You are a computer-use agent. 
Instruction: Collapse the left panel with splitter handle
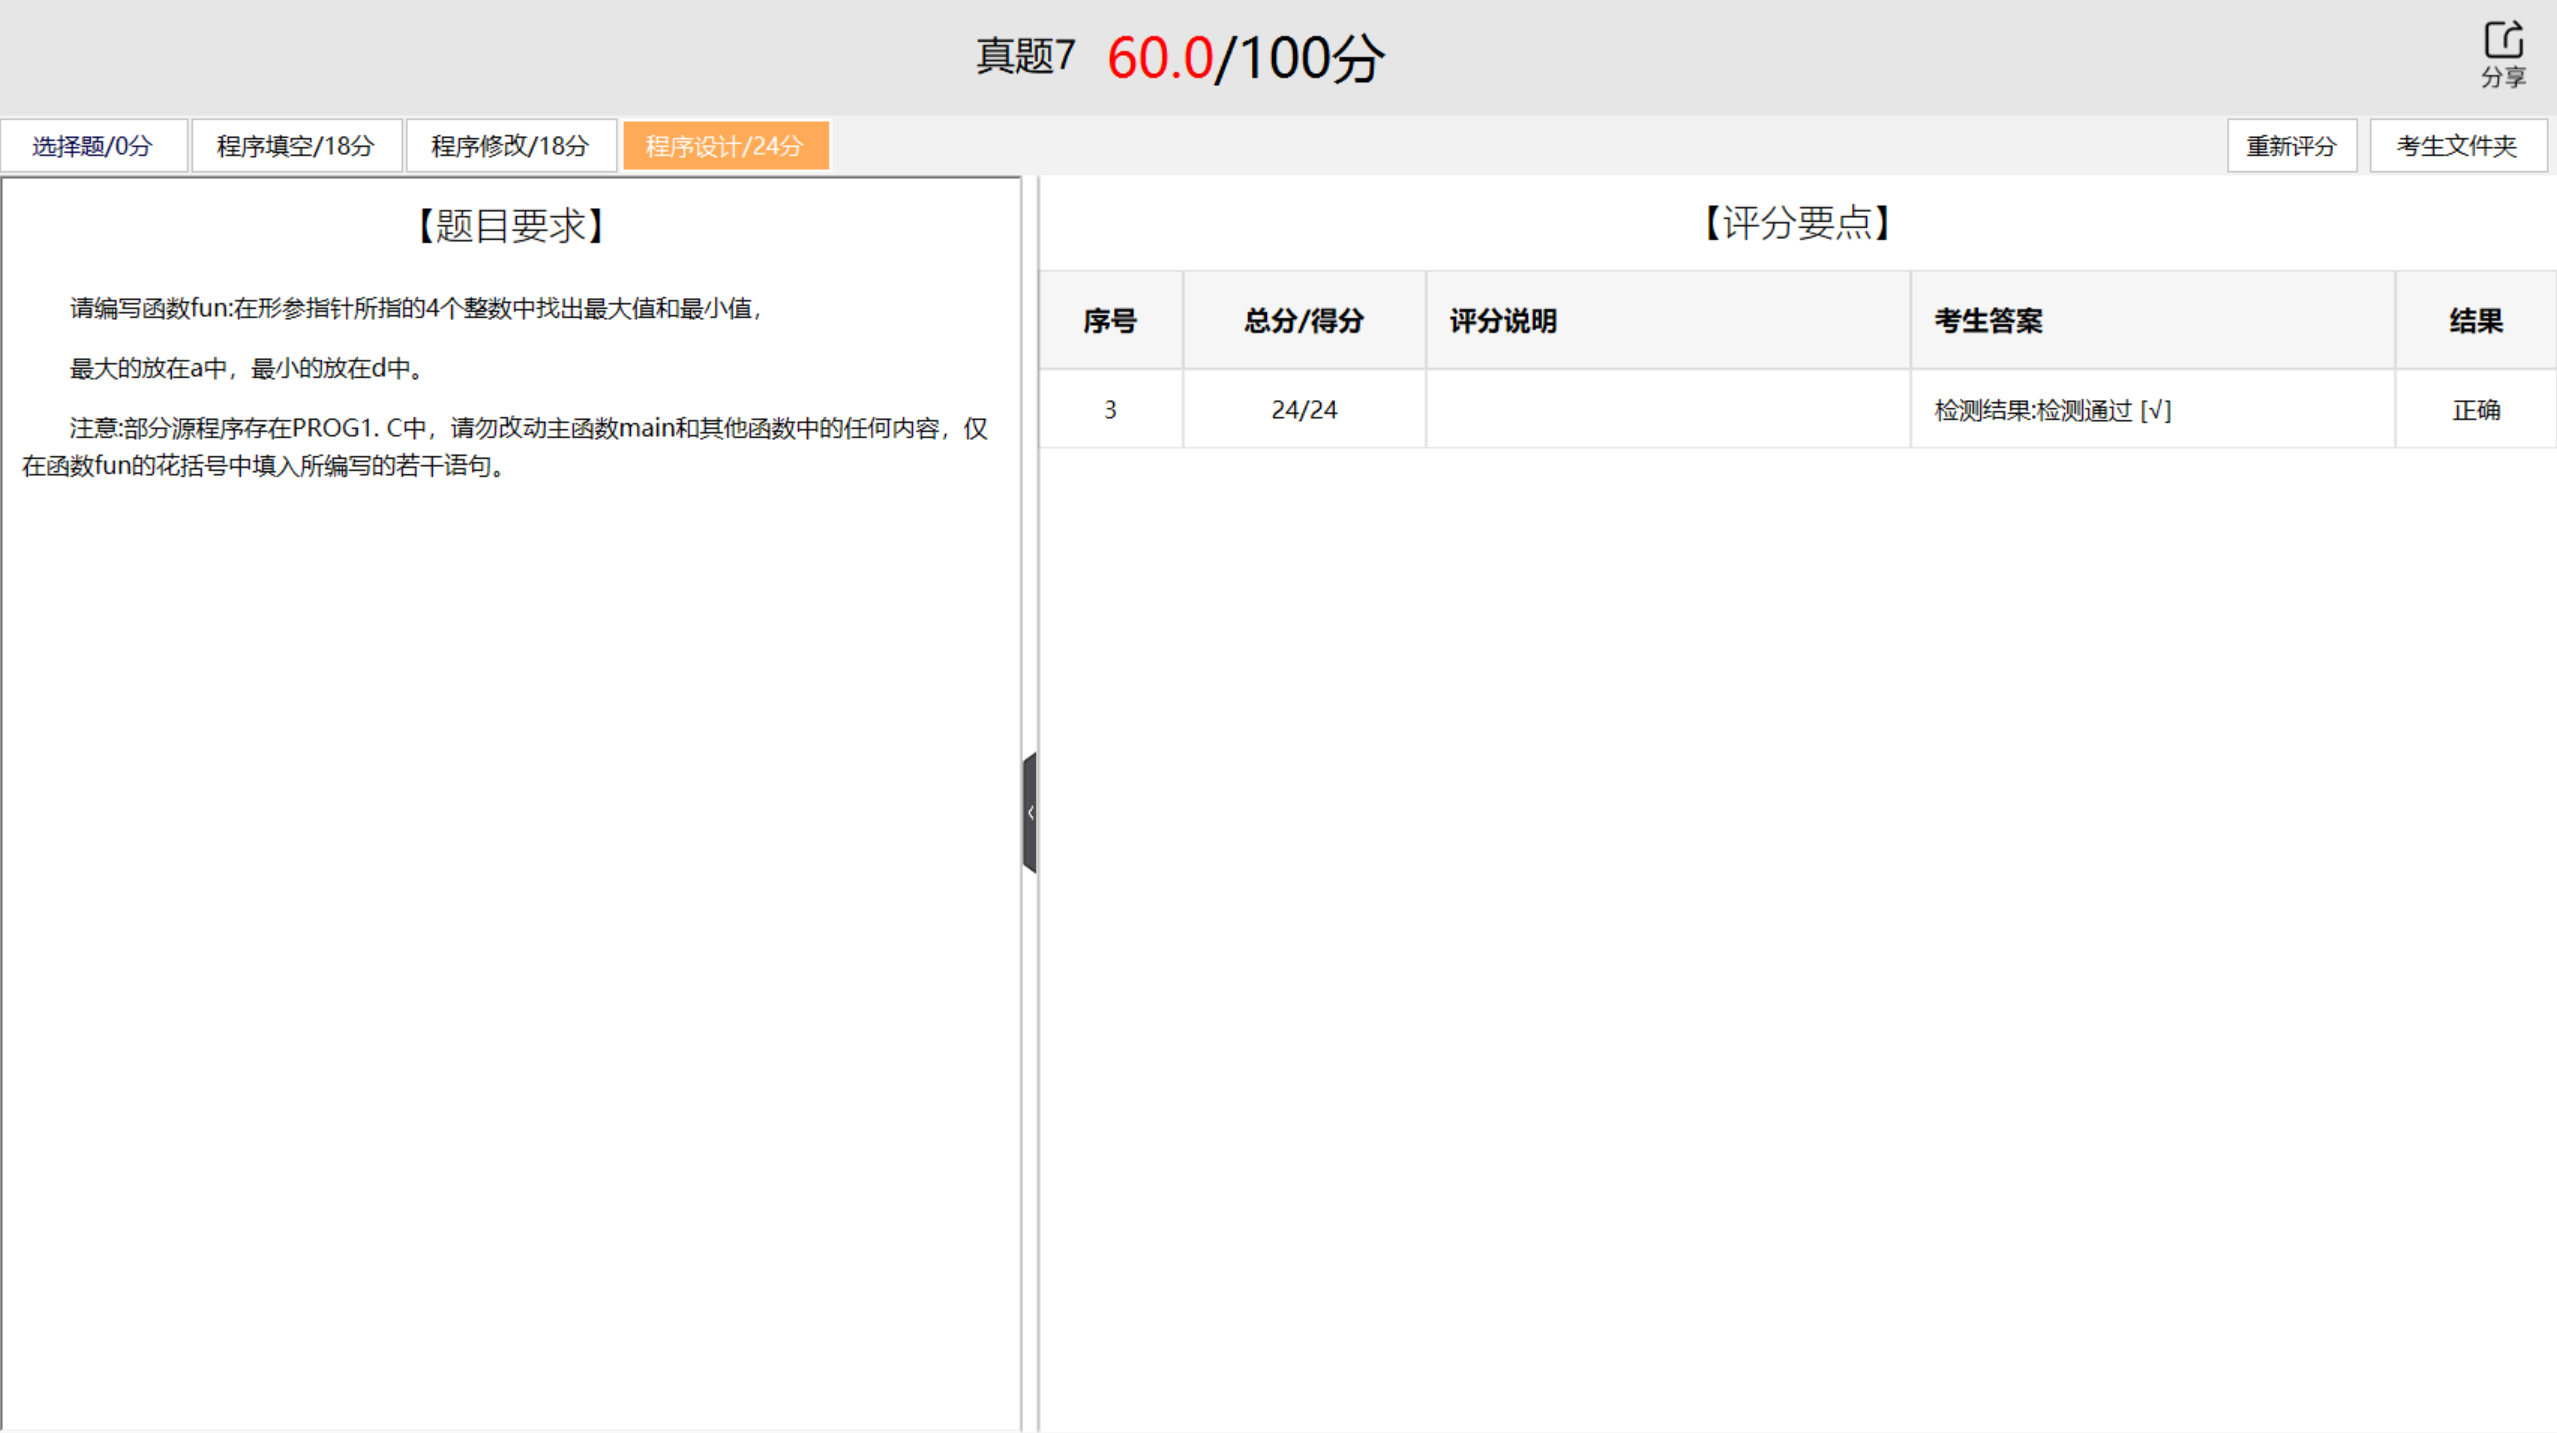tap(1030, 812)
